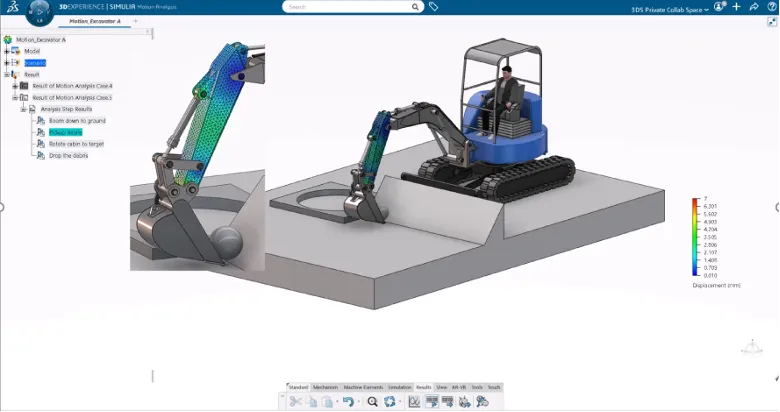Click the magnifier zoom icon in the toolbar
This screenshot has width=780, height=412.
click(372, 401)
